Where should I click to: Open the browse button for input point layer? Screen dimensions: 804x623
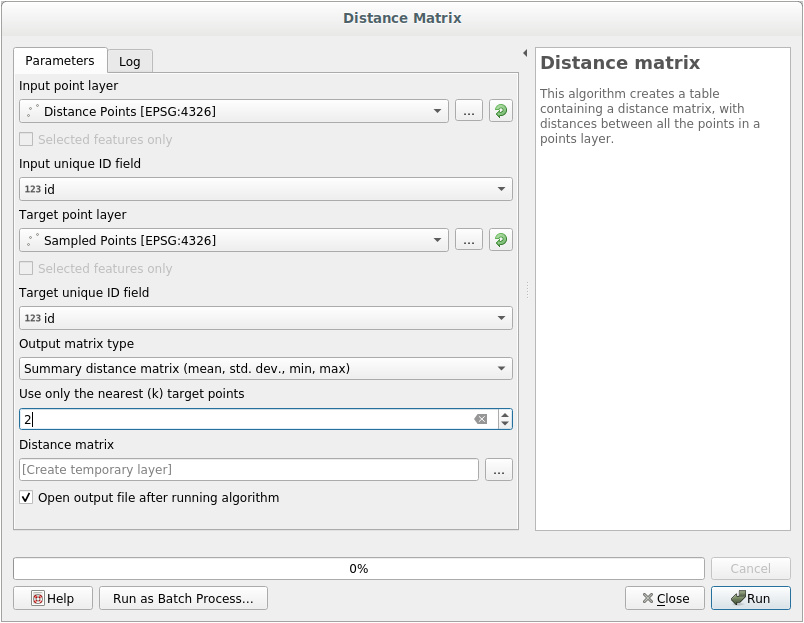(468, 110)
